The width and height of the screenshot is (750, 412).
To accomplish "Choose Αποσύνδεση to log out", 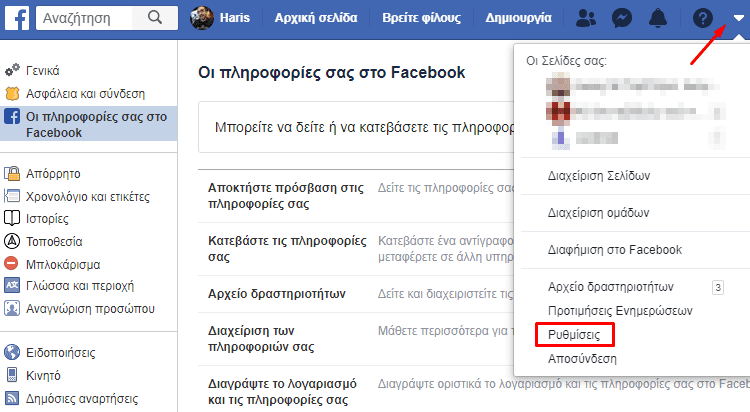I will [582, 358].
